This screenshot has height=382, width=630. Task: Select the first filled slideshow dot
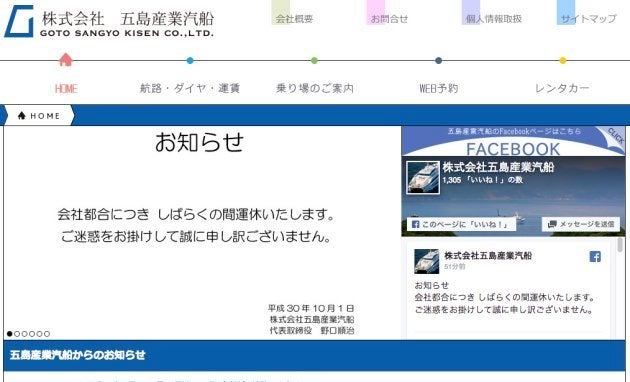pyautogui.click(x=10, y=334)
